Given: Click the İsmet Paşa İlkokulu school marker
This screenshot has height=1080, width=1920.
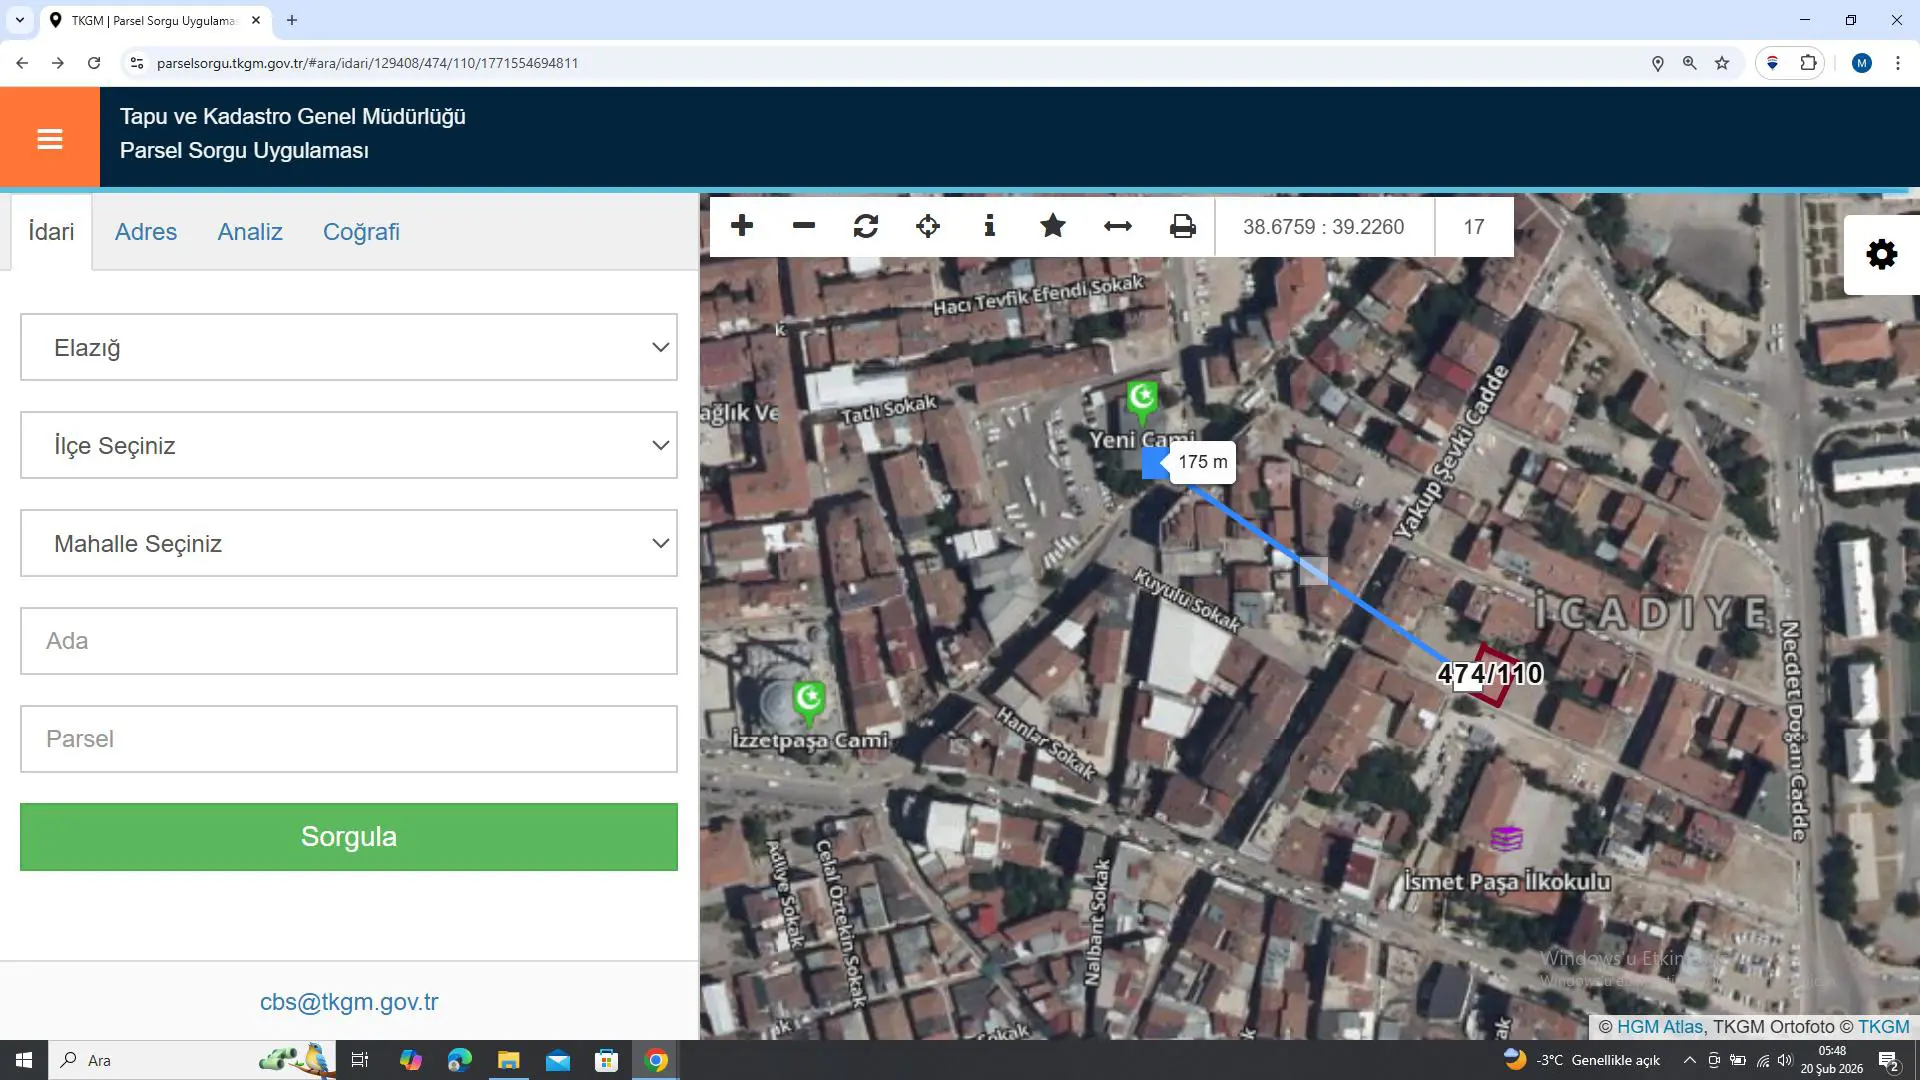Looking at the screenshot, I should click(x=1507, y=838).
